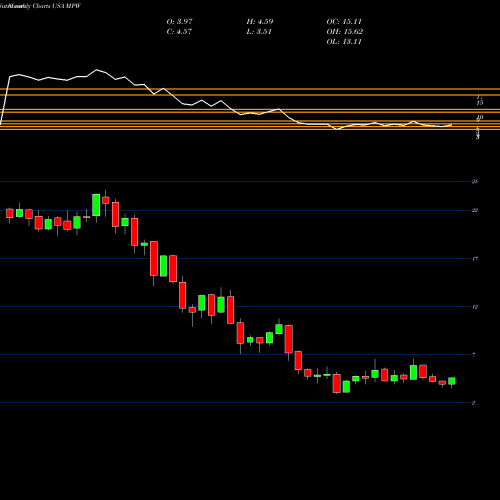Click the '25' price axis label
The width and height of the screenshot is (500, 500).
(475, 182)
